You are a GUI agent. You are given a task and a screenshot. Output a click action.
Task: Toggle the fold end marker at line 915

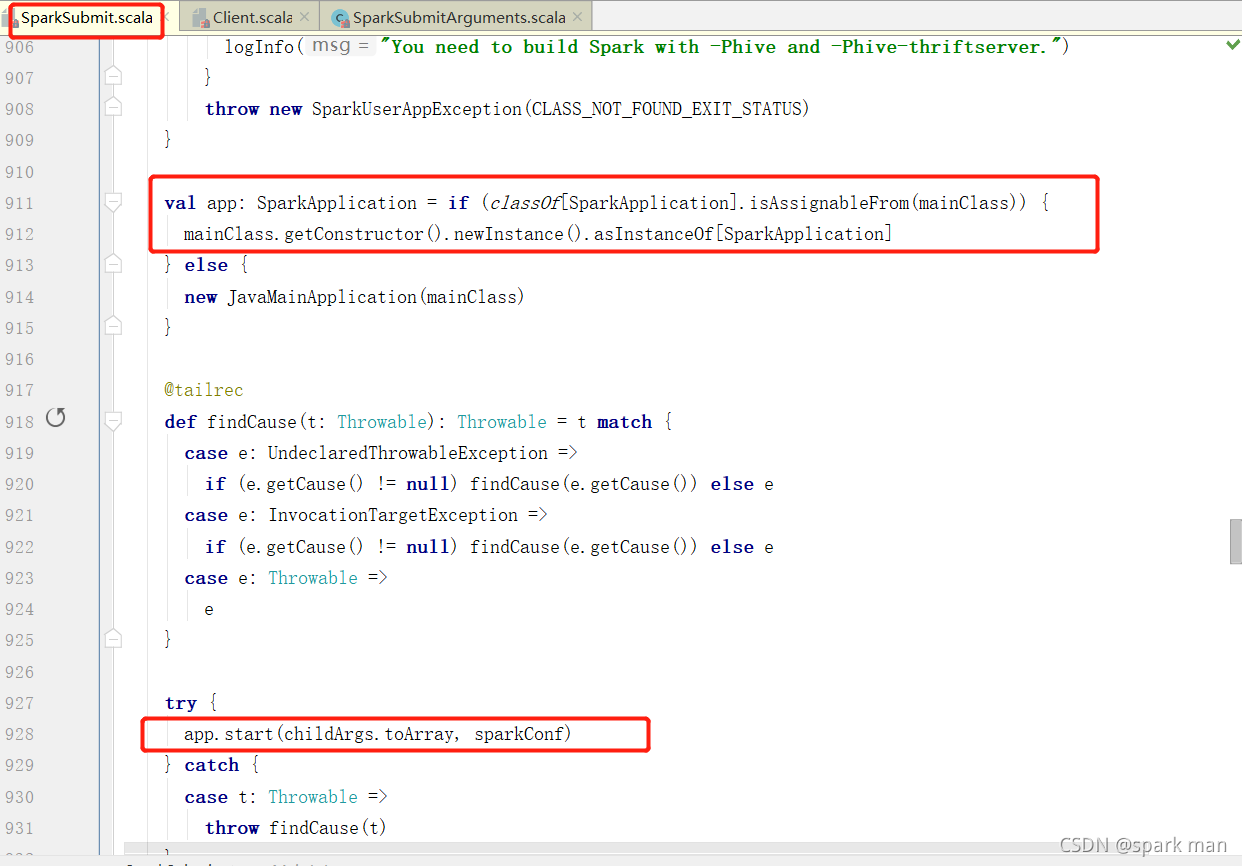[x=113, y=326]
